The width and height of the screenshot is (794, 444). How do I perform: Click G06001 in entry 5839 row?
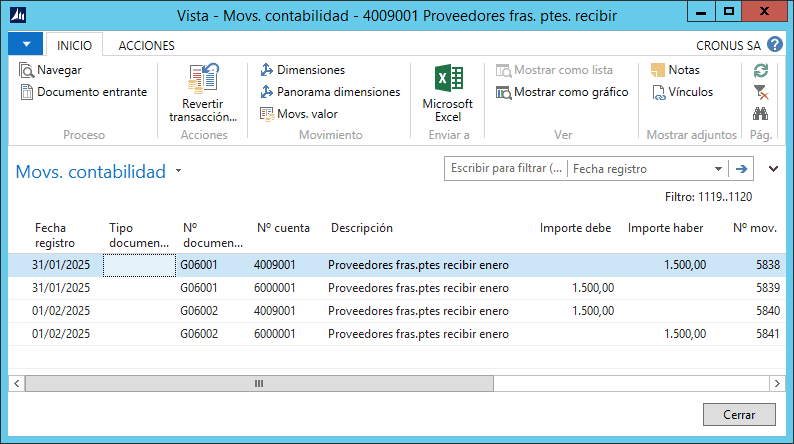click(198, 288)
